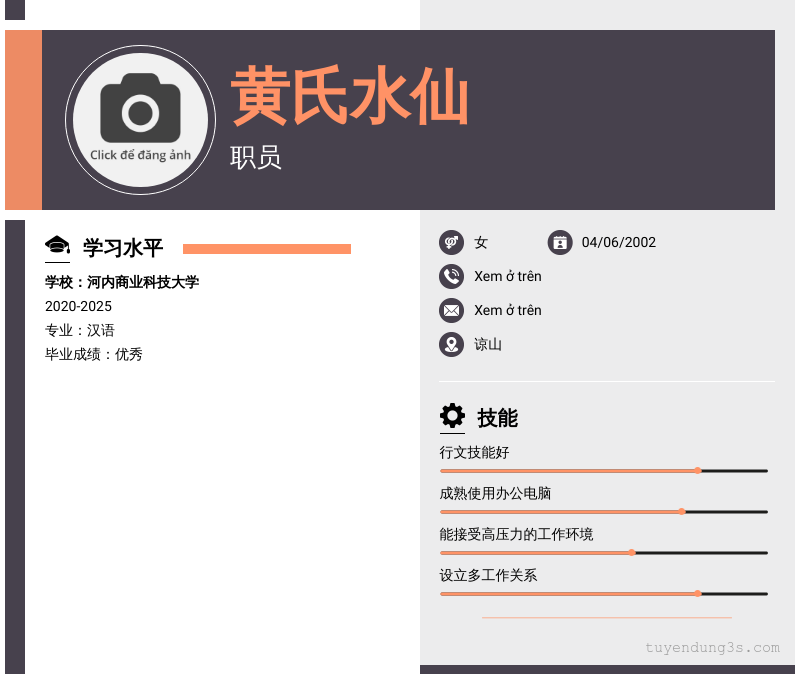
Task: Click the phone number Xem ở trên text
Action: pos(508,276)
